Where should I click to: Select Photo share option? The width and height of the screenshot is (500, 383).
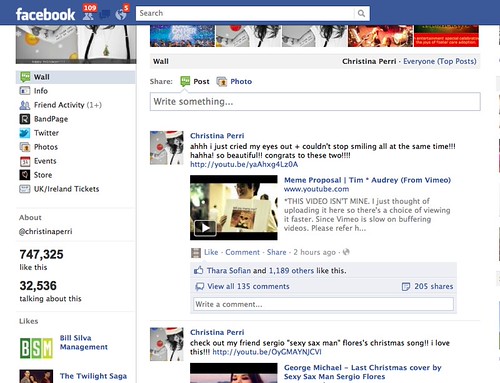(241, 81)
